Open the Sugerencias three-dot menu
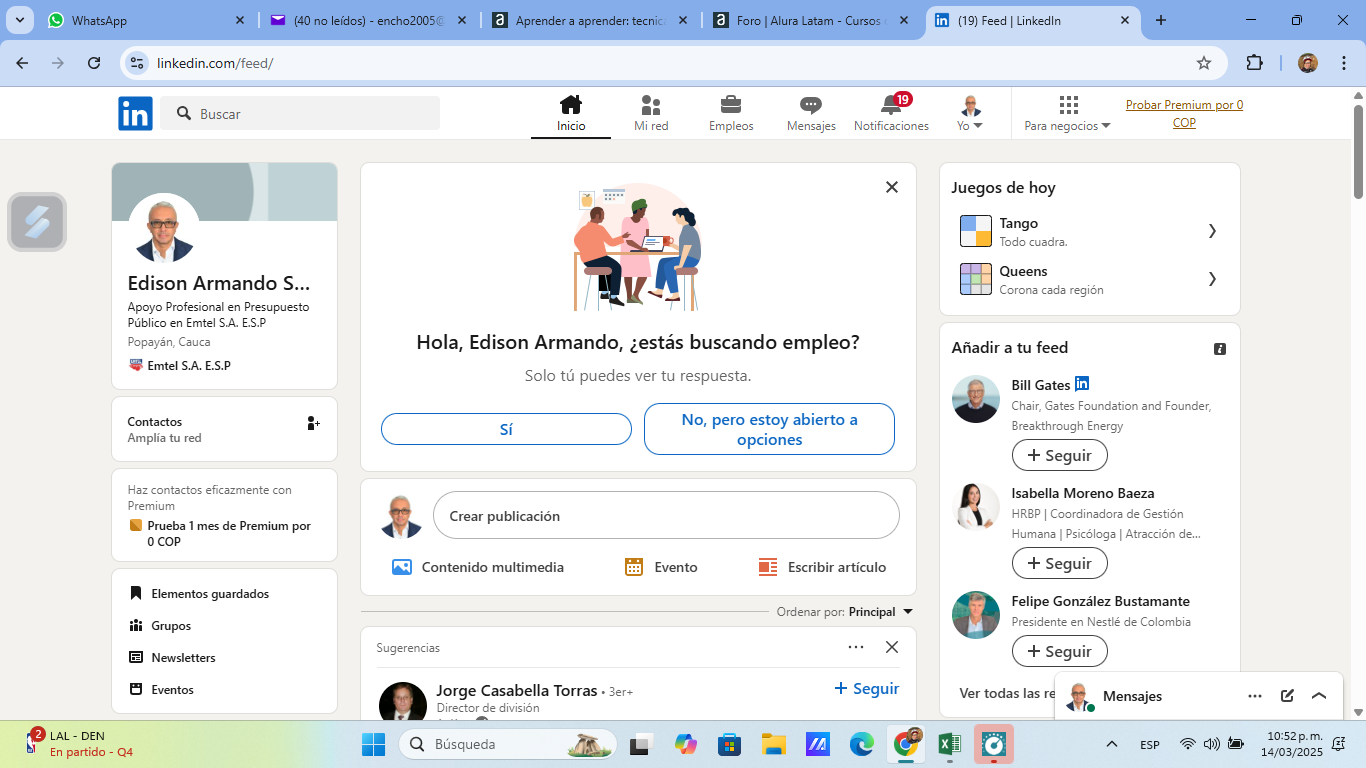This screenshot has width=1366, height=768. (856, 647)
